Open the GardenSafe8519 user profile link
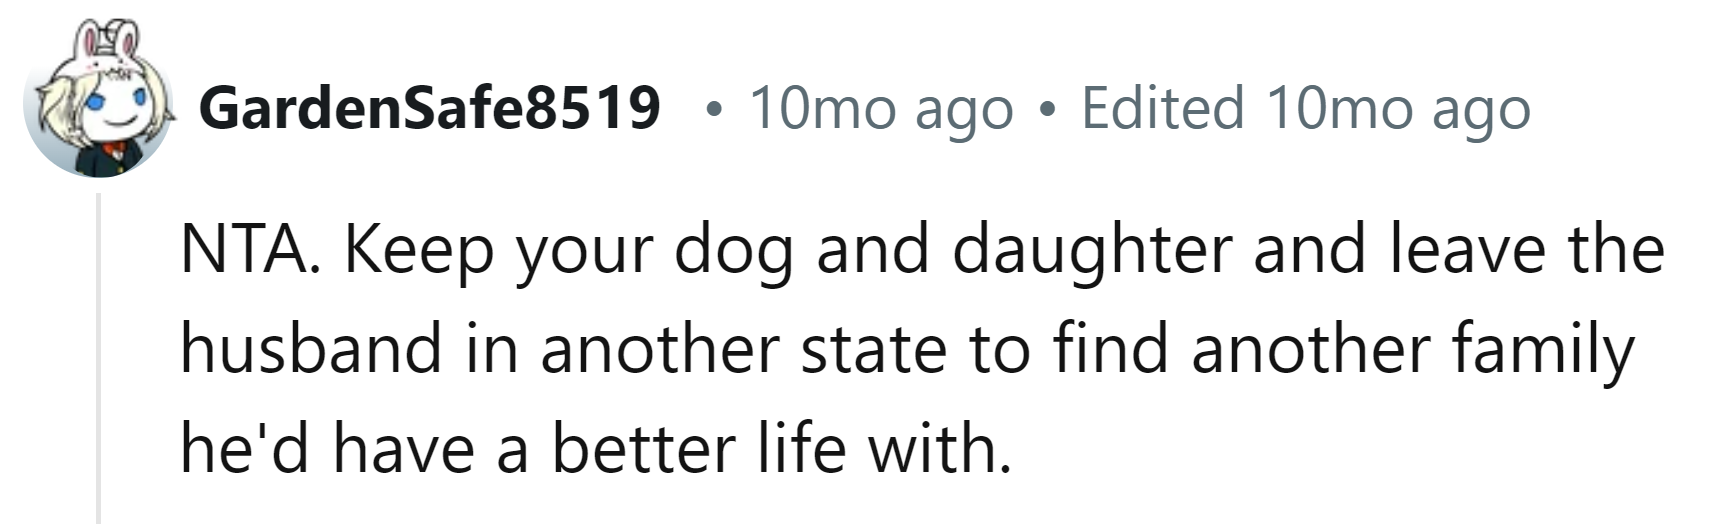This screenshot has height=524, width=1722. pos(430,107)
